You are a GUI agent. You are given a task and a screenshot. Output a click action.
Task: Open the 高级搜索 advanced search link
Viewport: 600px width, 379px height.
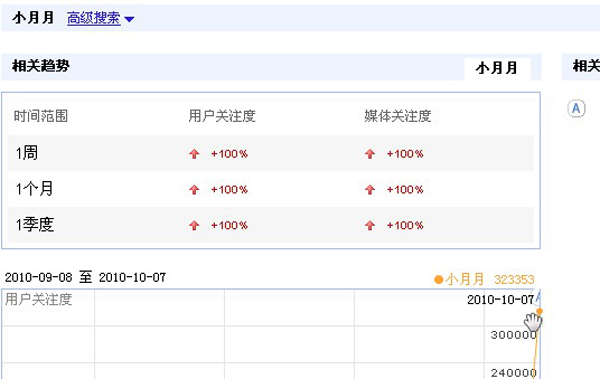pos(94,18)
